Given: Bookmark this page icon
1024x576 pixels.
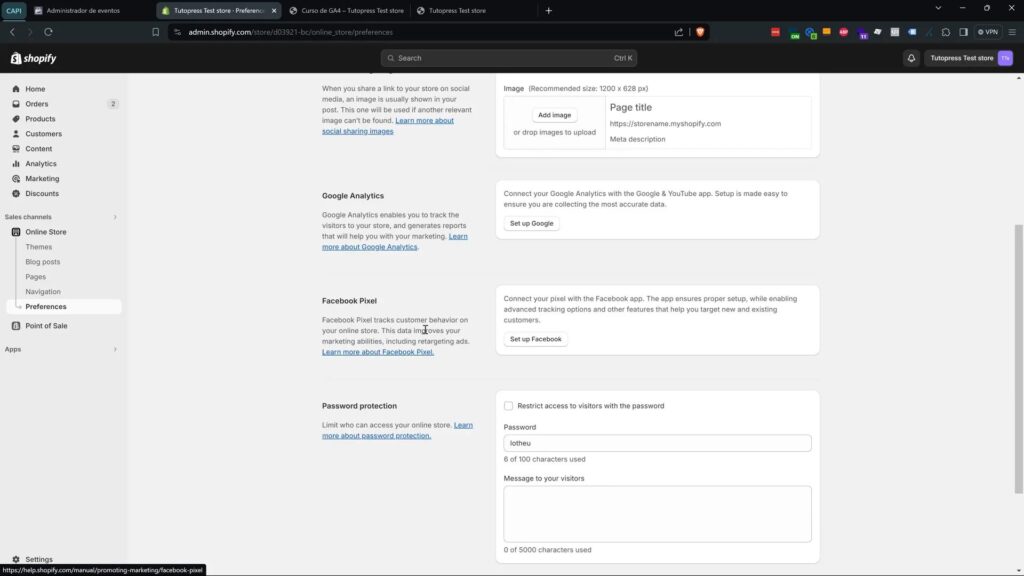Looking at the screenshot, I should click(155, 32).
